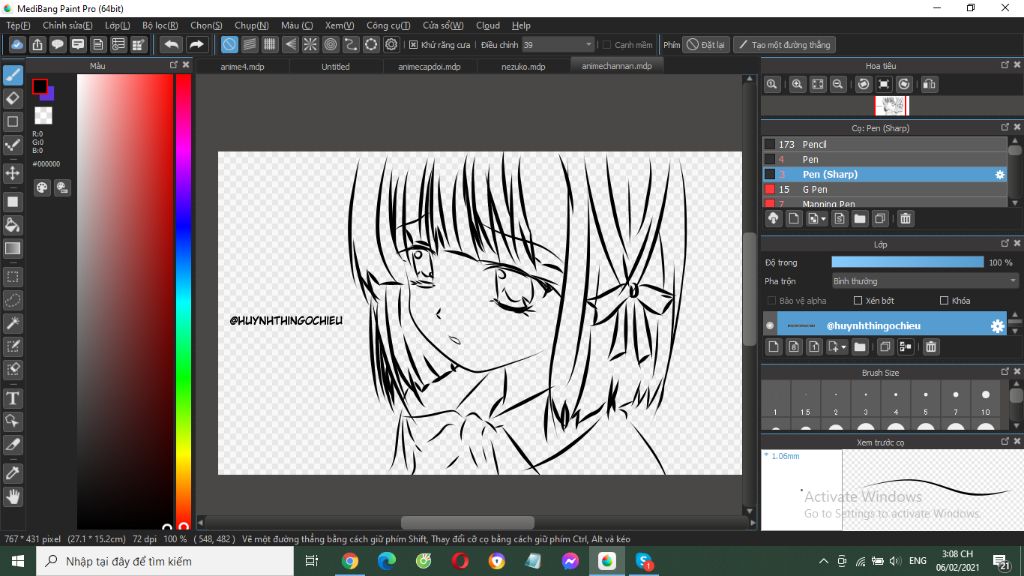Show hidden system tray icons chevron

pyautogui.click(x=823, y=561)
